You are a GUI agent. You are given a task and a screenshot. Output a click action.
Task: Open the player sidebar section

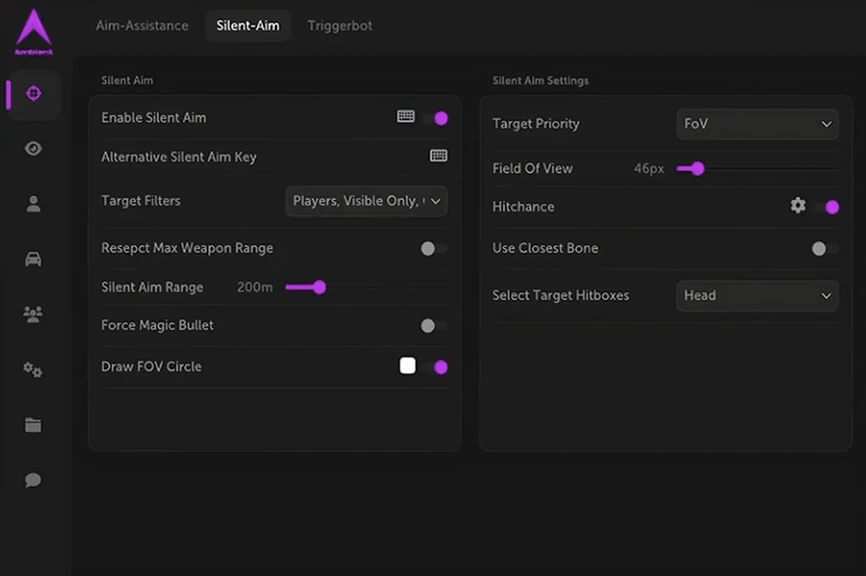[x=33, y=204]
